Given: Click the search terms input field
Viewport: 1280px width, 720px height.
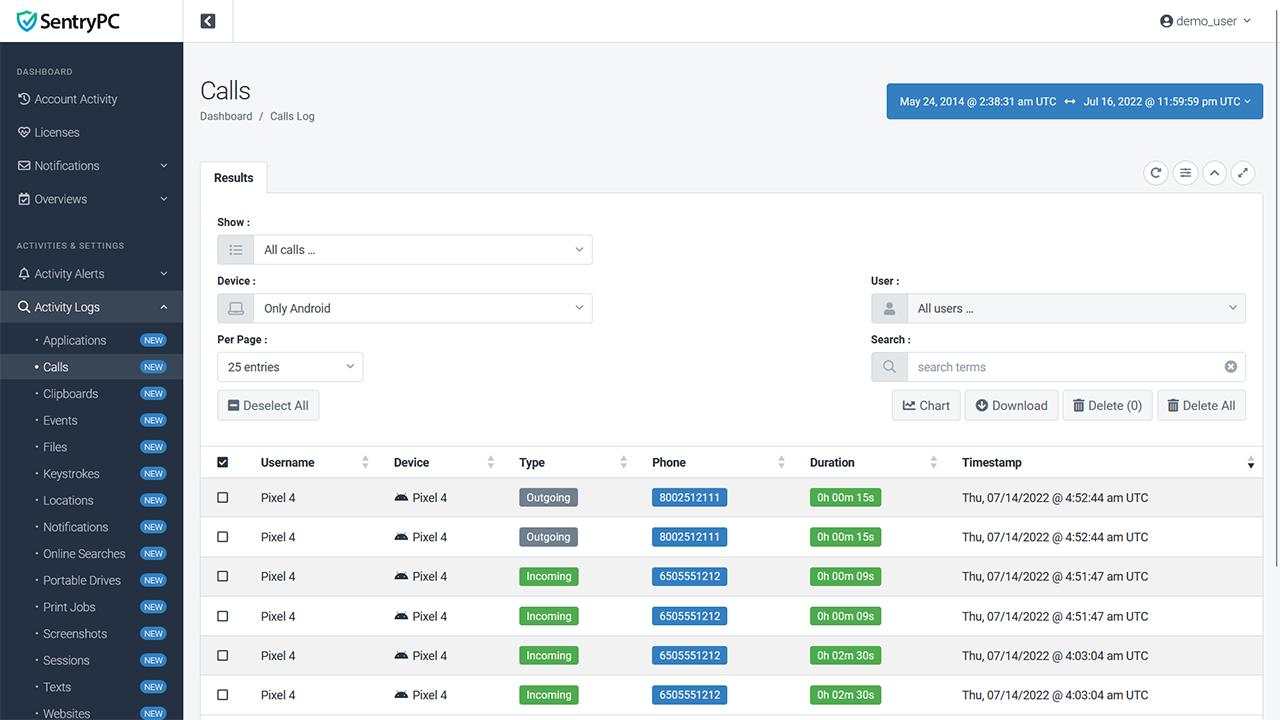Looking at the screenshot, I should [1076, 367].
